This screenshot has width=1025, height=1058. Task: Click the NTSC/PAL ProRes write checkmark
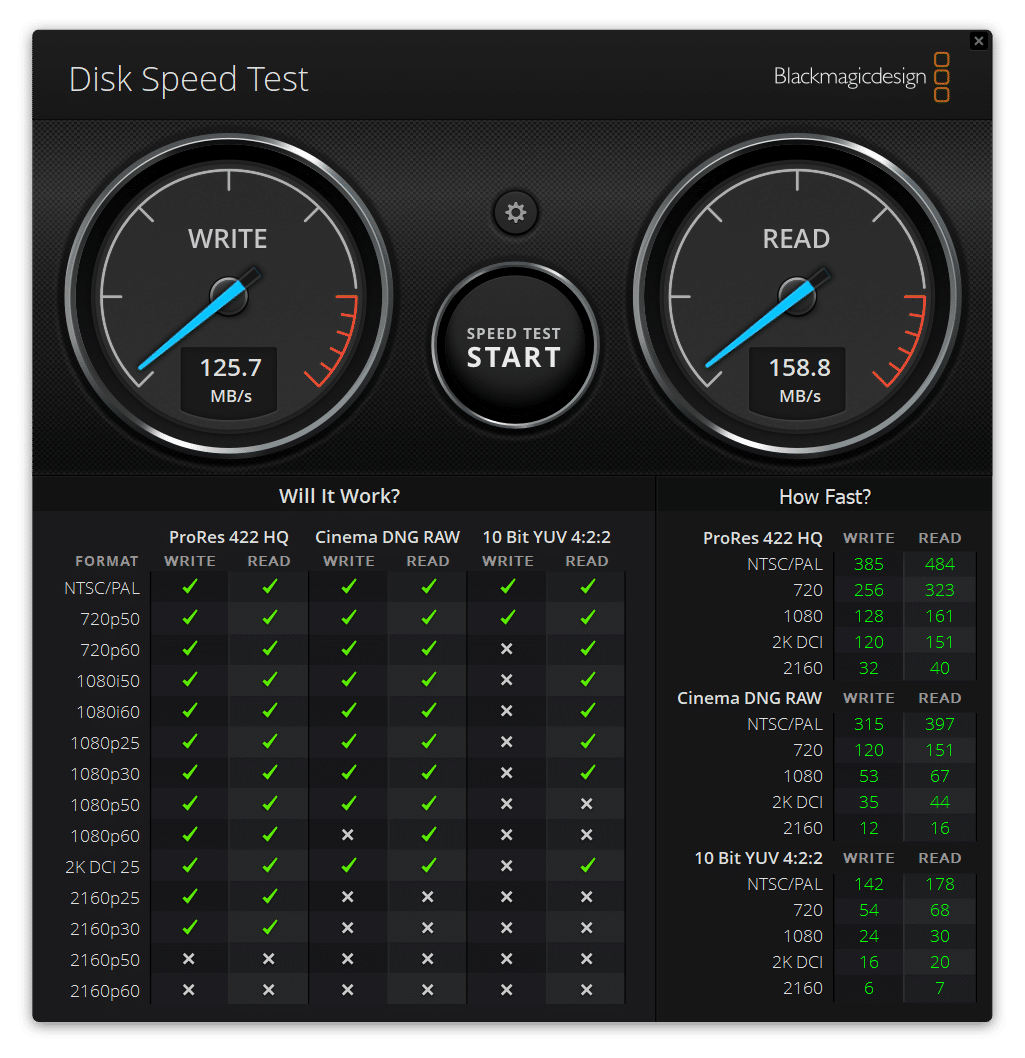coord(190,587)
